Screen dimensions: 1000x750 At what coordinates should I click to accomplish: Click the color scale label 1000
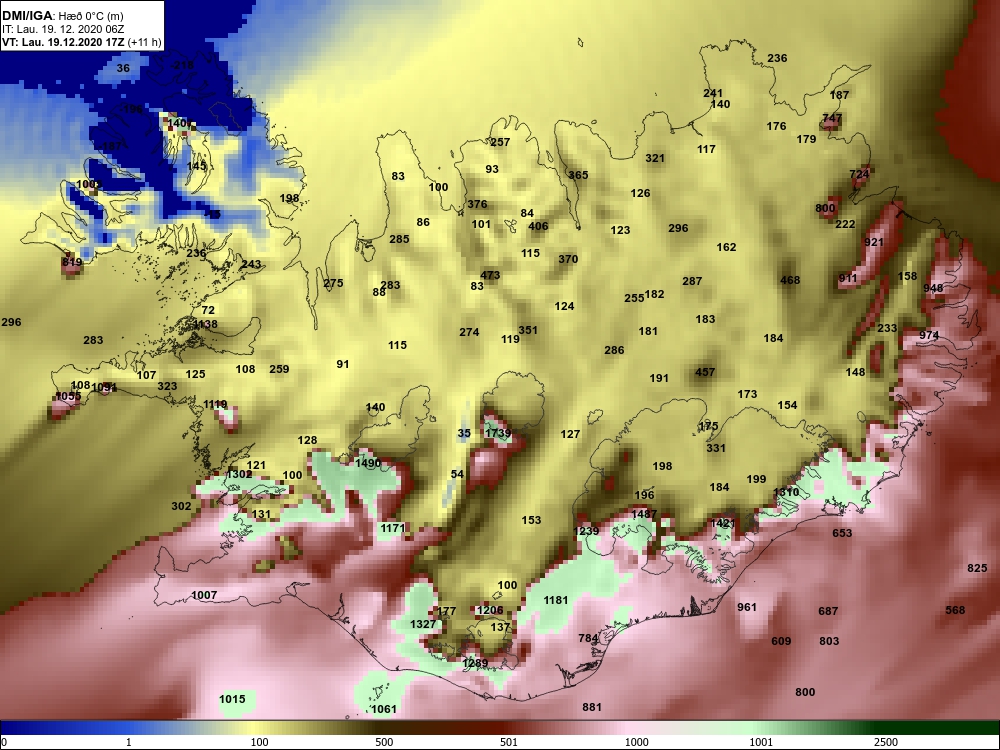(x=636, y=742)
